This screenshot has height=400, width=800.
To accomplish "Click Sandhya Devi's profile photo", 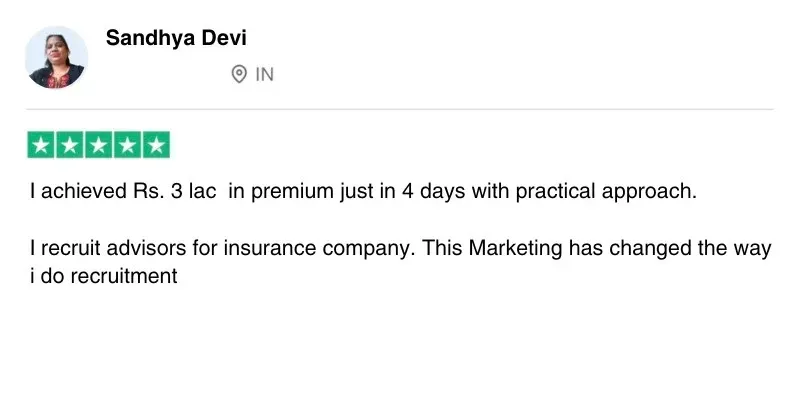I will click(56, 58).
